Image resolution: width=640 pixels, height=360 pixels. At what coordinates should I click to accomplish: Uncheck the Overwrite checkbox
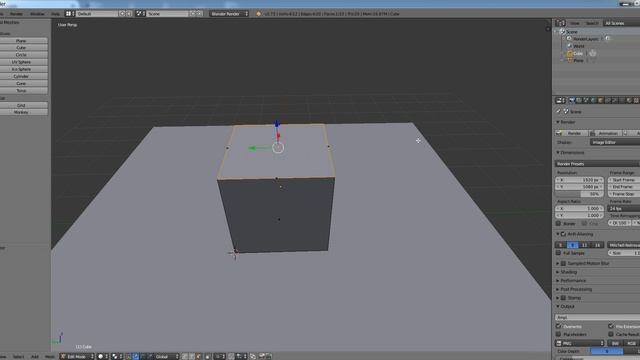coord(558,327)
